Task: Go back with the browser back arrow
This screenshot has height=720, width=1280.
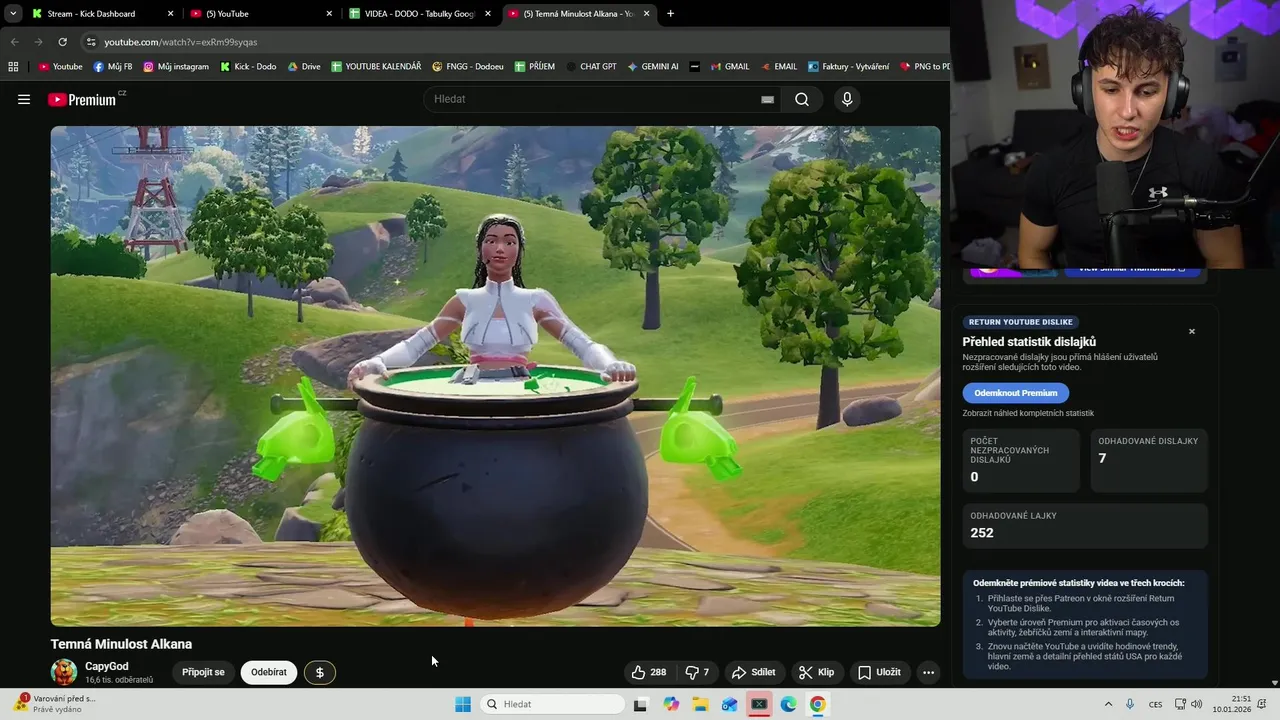Action: click(x=14, y=42)
